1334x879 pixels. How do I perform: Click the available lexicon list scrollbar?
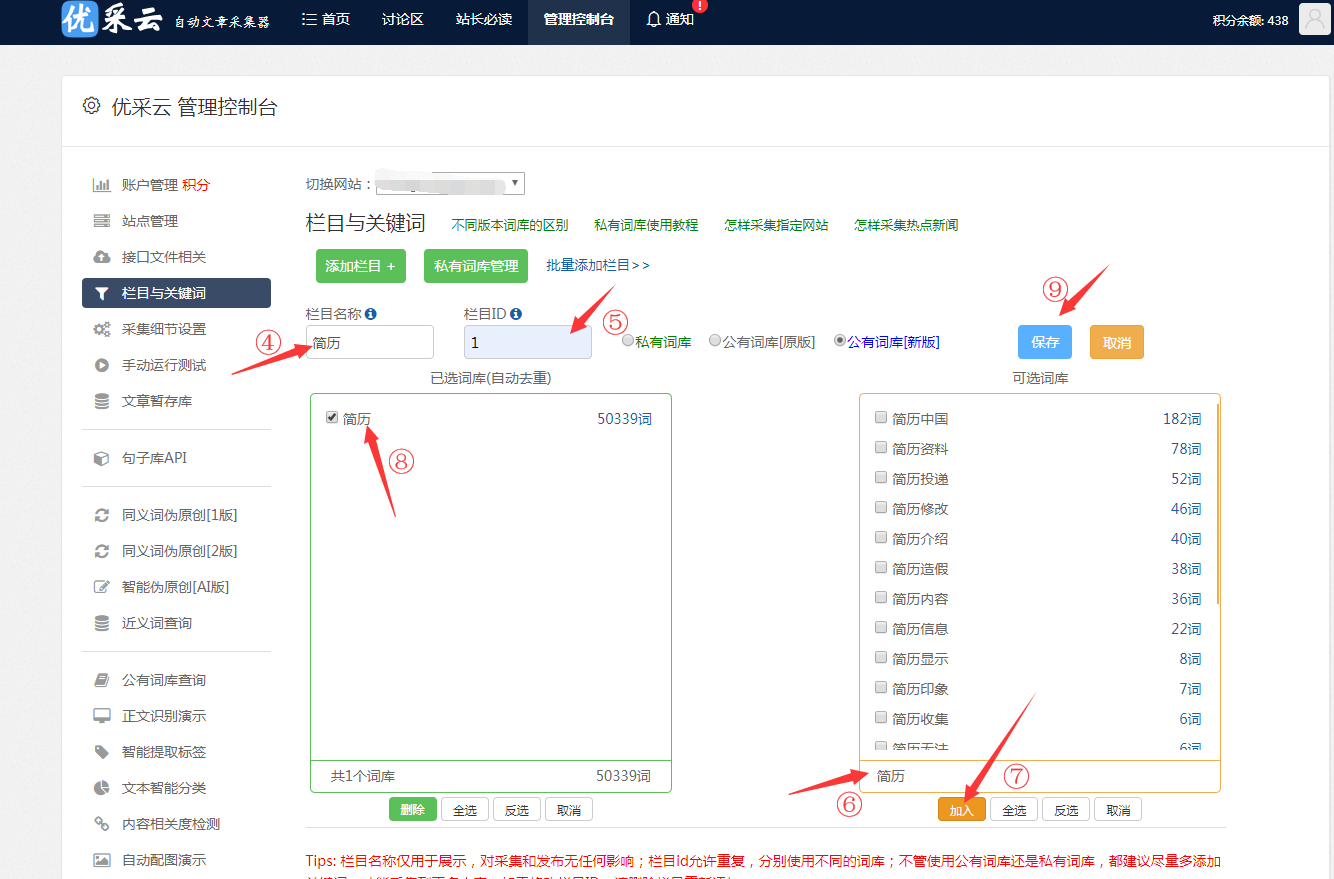1217,500
